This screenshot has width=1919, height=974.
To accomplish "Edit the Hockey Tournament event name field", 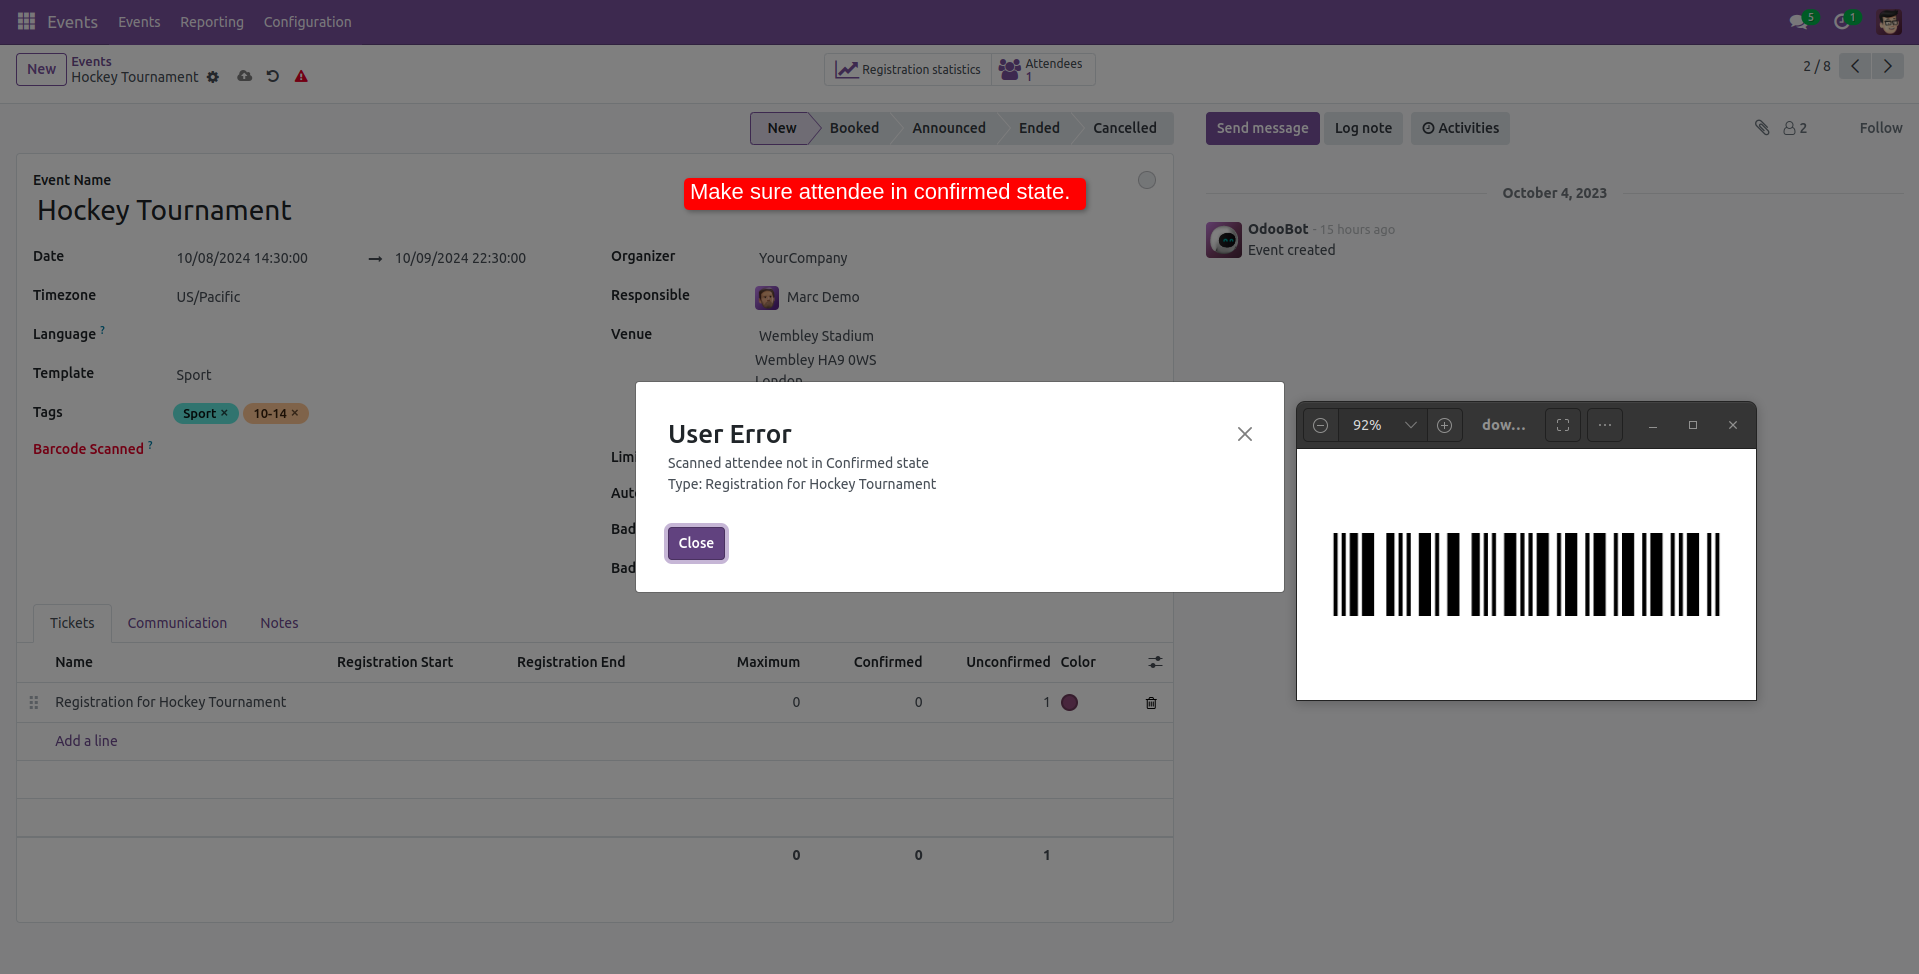I will tap(164, 210).
